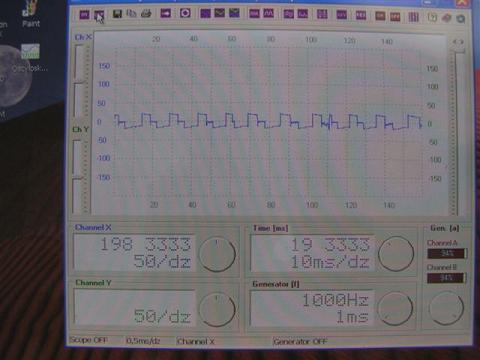The height and width of the screenshot is (360, 480).
Task: Select the Paint desktop icon
Action: pyautogui.click(x=30, y=15)
